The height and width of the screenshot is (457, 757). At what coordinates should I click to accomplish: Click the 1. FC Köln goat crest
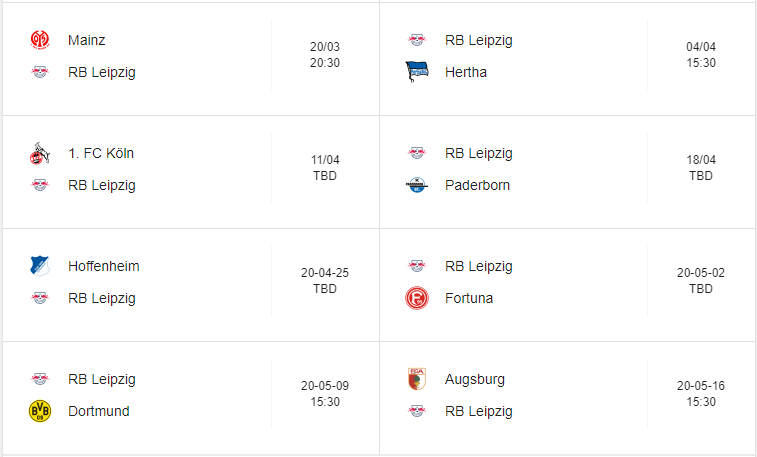tap(40, 153)
